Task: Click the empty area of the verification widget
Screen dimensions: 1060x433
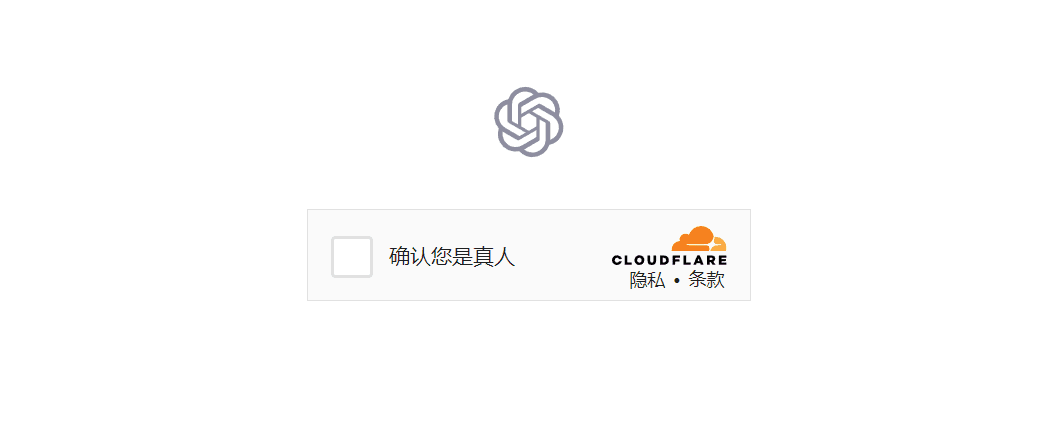Action: click(561, 255)
